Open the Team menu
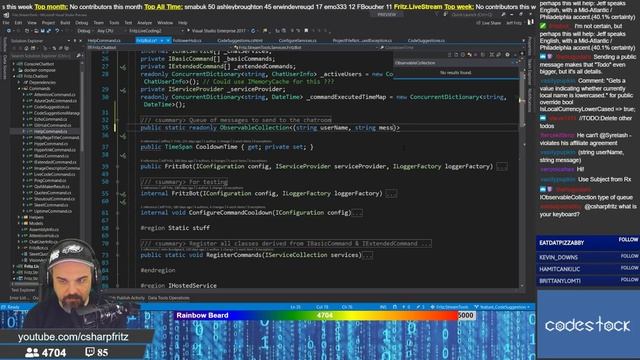640x360 pixels. (x=98, y=23)
